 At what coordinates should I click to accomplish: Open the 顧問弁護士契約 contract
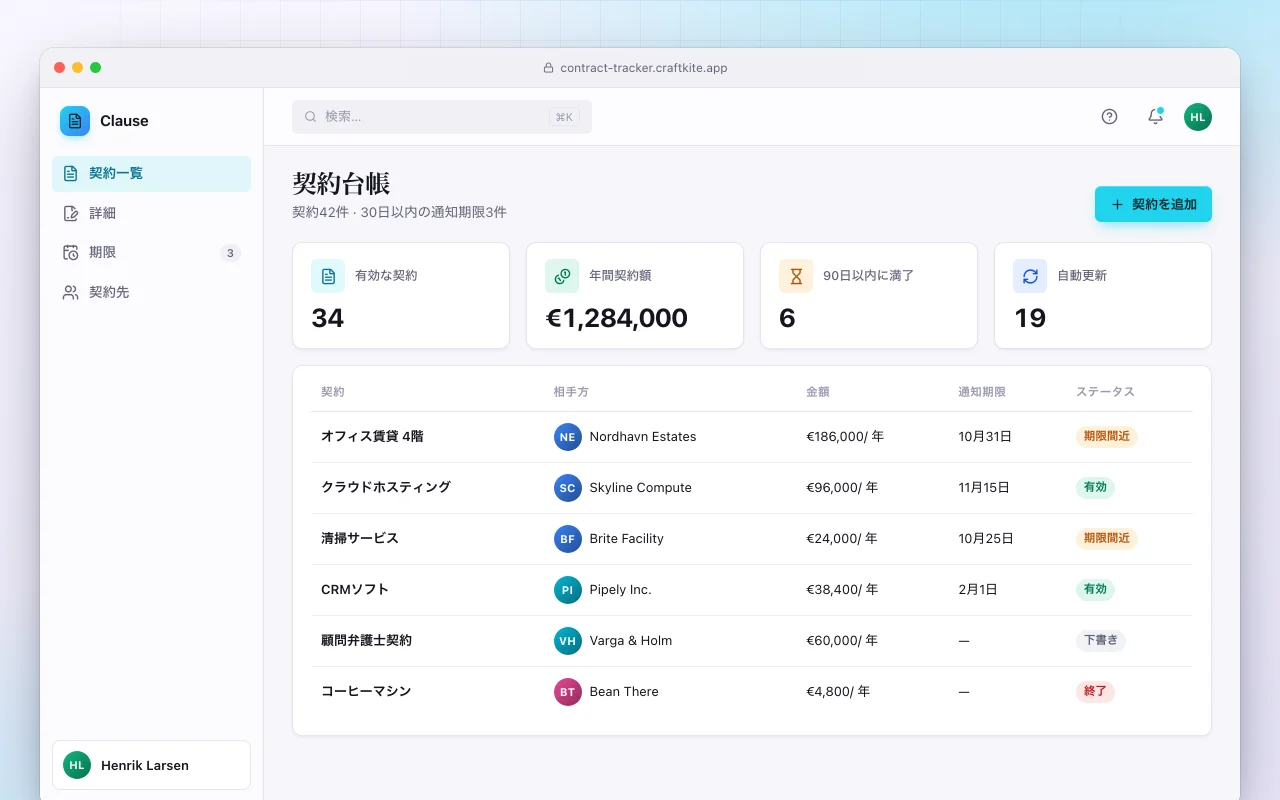[x=366, y=641]
